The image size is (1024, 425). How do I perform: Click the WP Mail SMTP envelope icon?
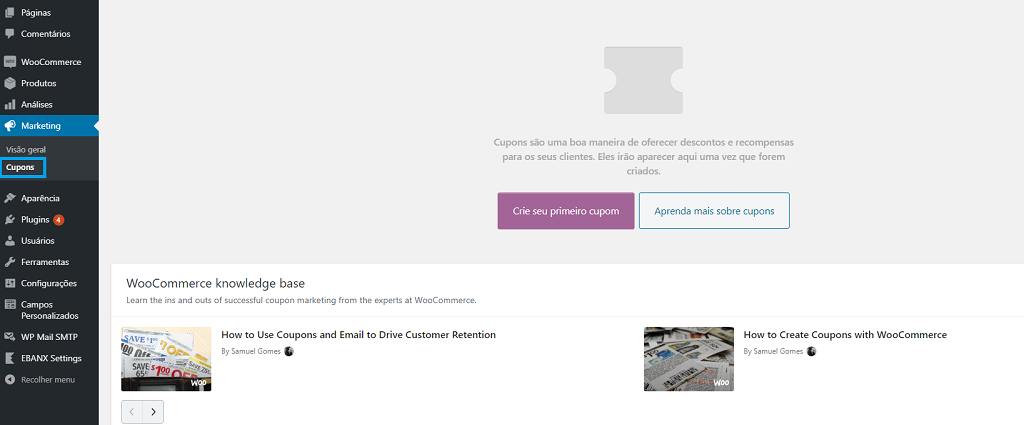pyautogui.click(x=10, y=337)
